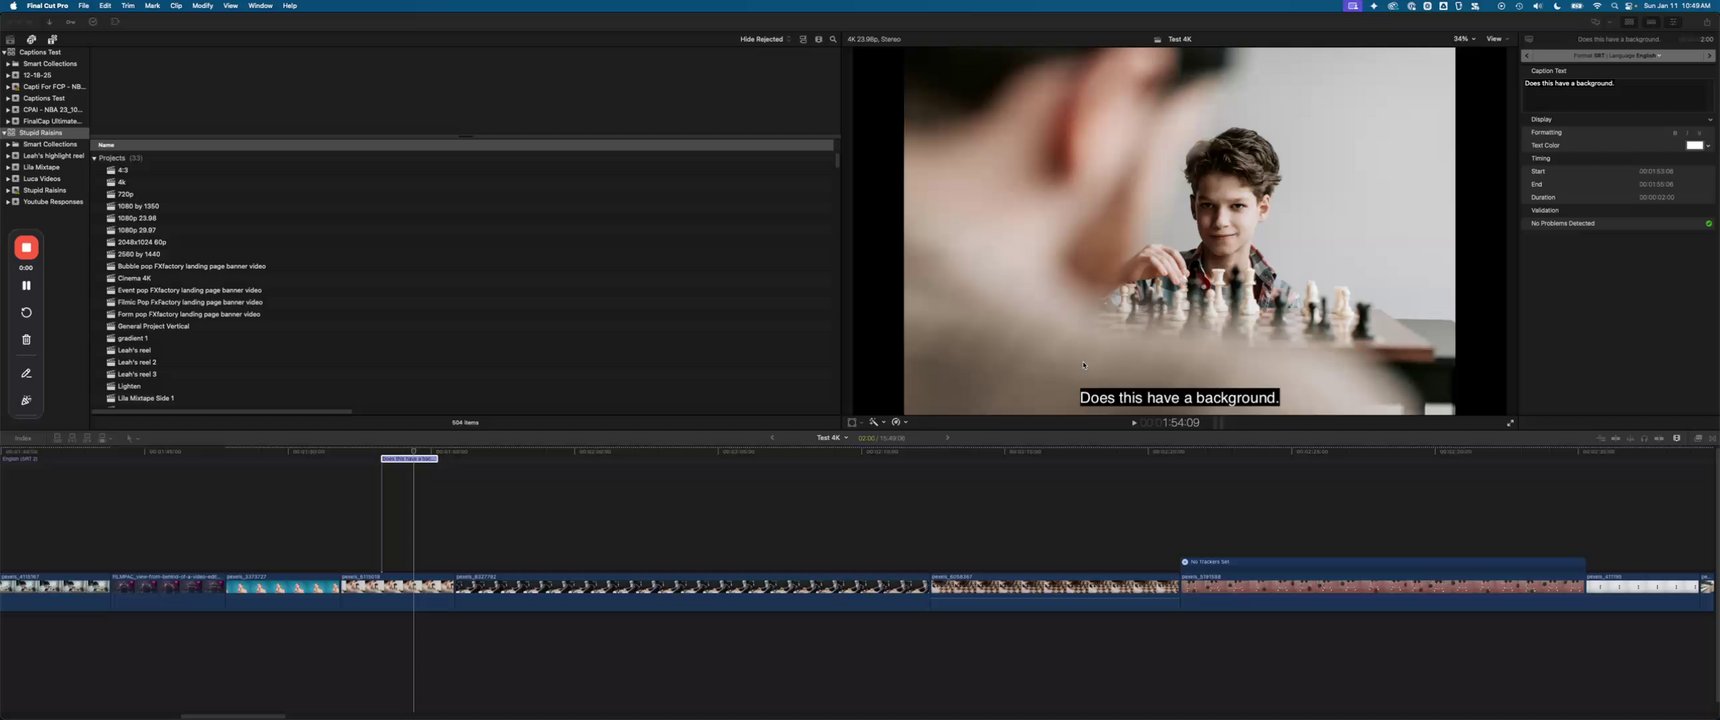Viewport: 1720px width, 720px height.
Task: Collapse the Captions Test library
Action: [x=4, y=52]
